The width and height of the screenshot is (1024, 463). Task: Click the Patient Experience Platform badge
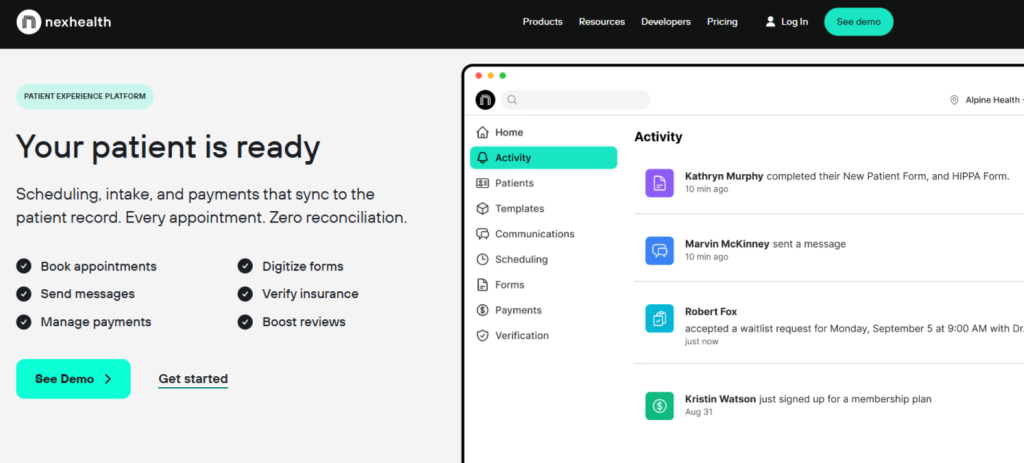pyautogui.click(x=85, y=96)
